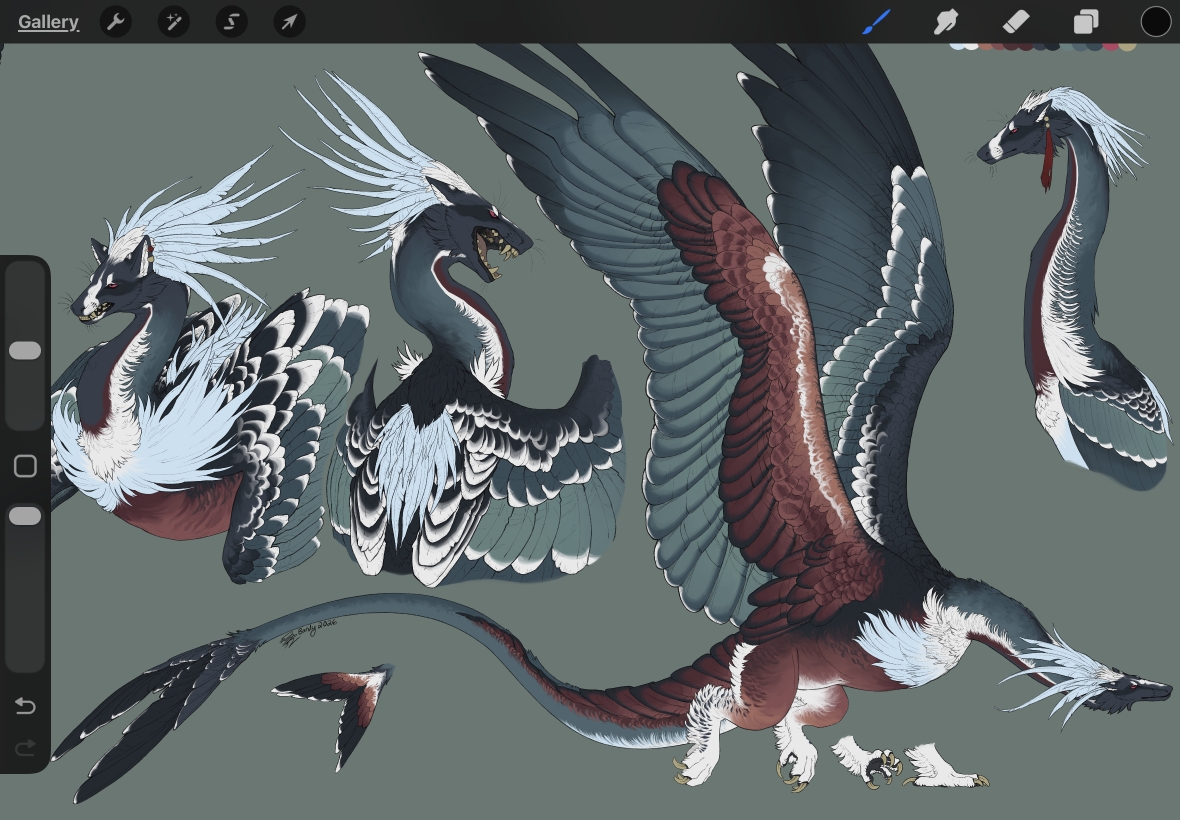
Task: Undo the last stroke
Action: pos(25,707)
